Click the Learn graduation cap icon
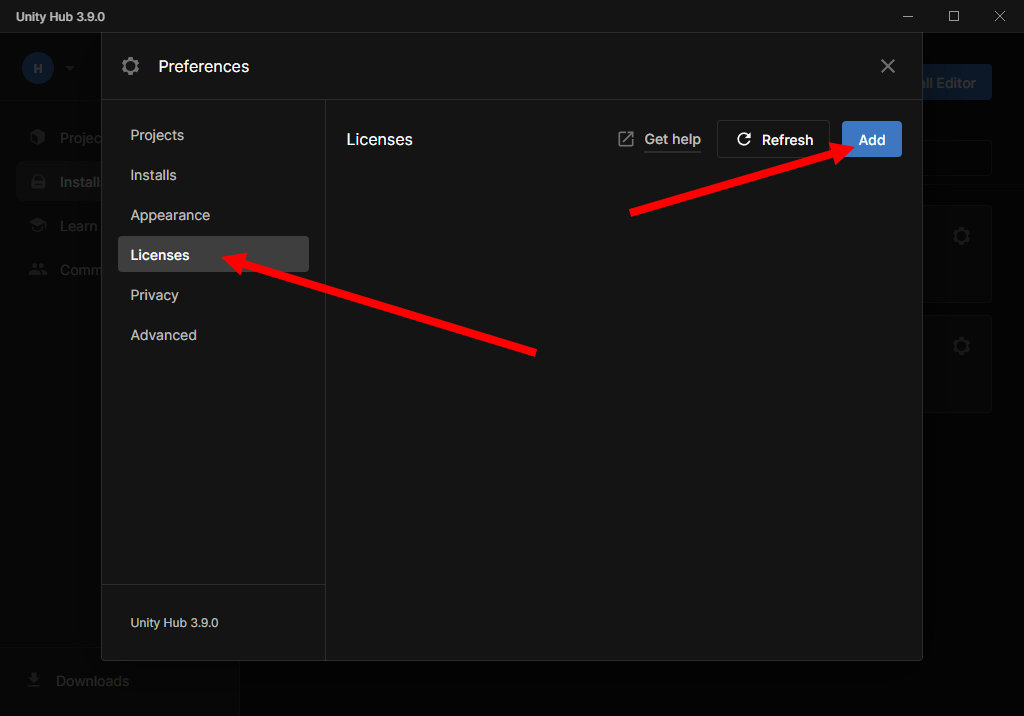The image size is (1024, 716). coord(38,225)
